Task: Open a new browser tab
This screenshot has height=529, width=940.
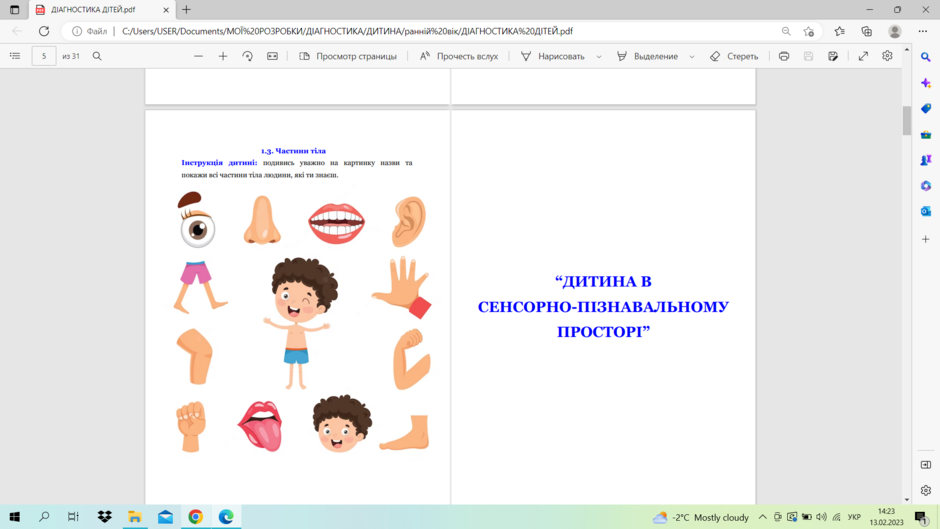Action: (x=186, y=10)
